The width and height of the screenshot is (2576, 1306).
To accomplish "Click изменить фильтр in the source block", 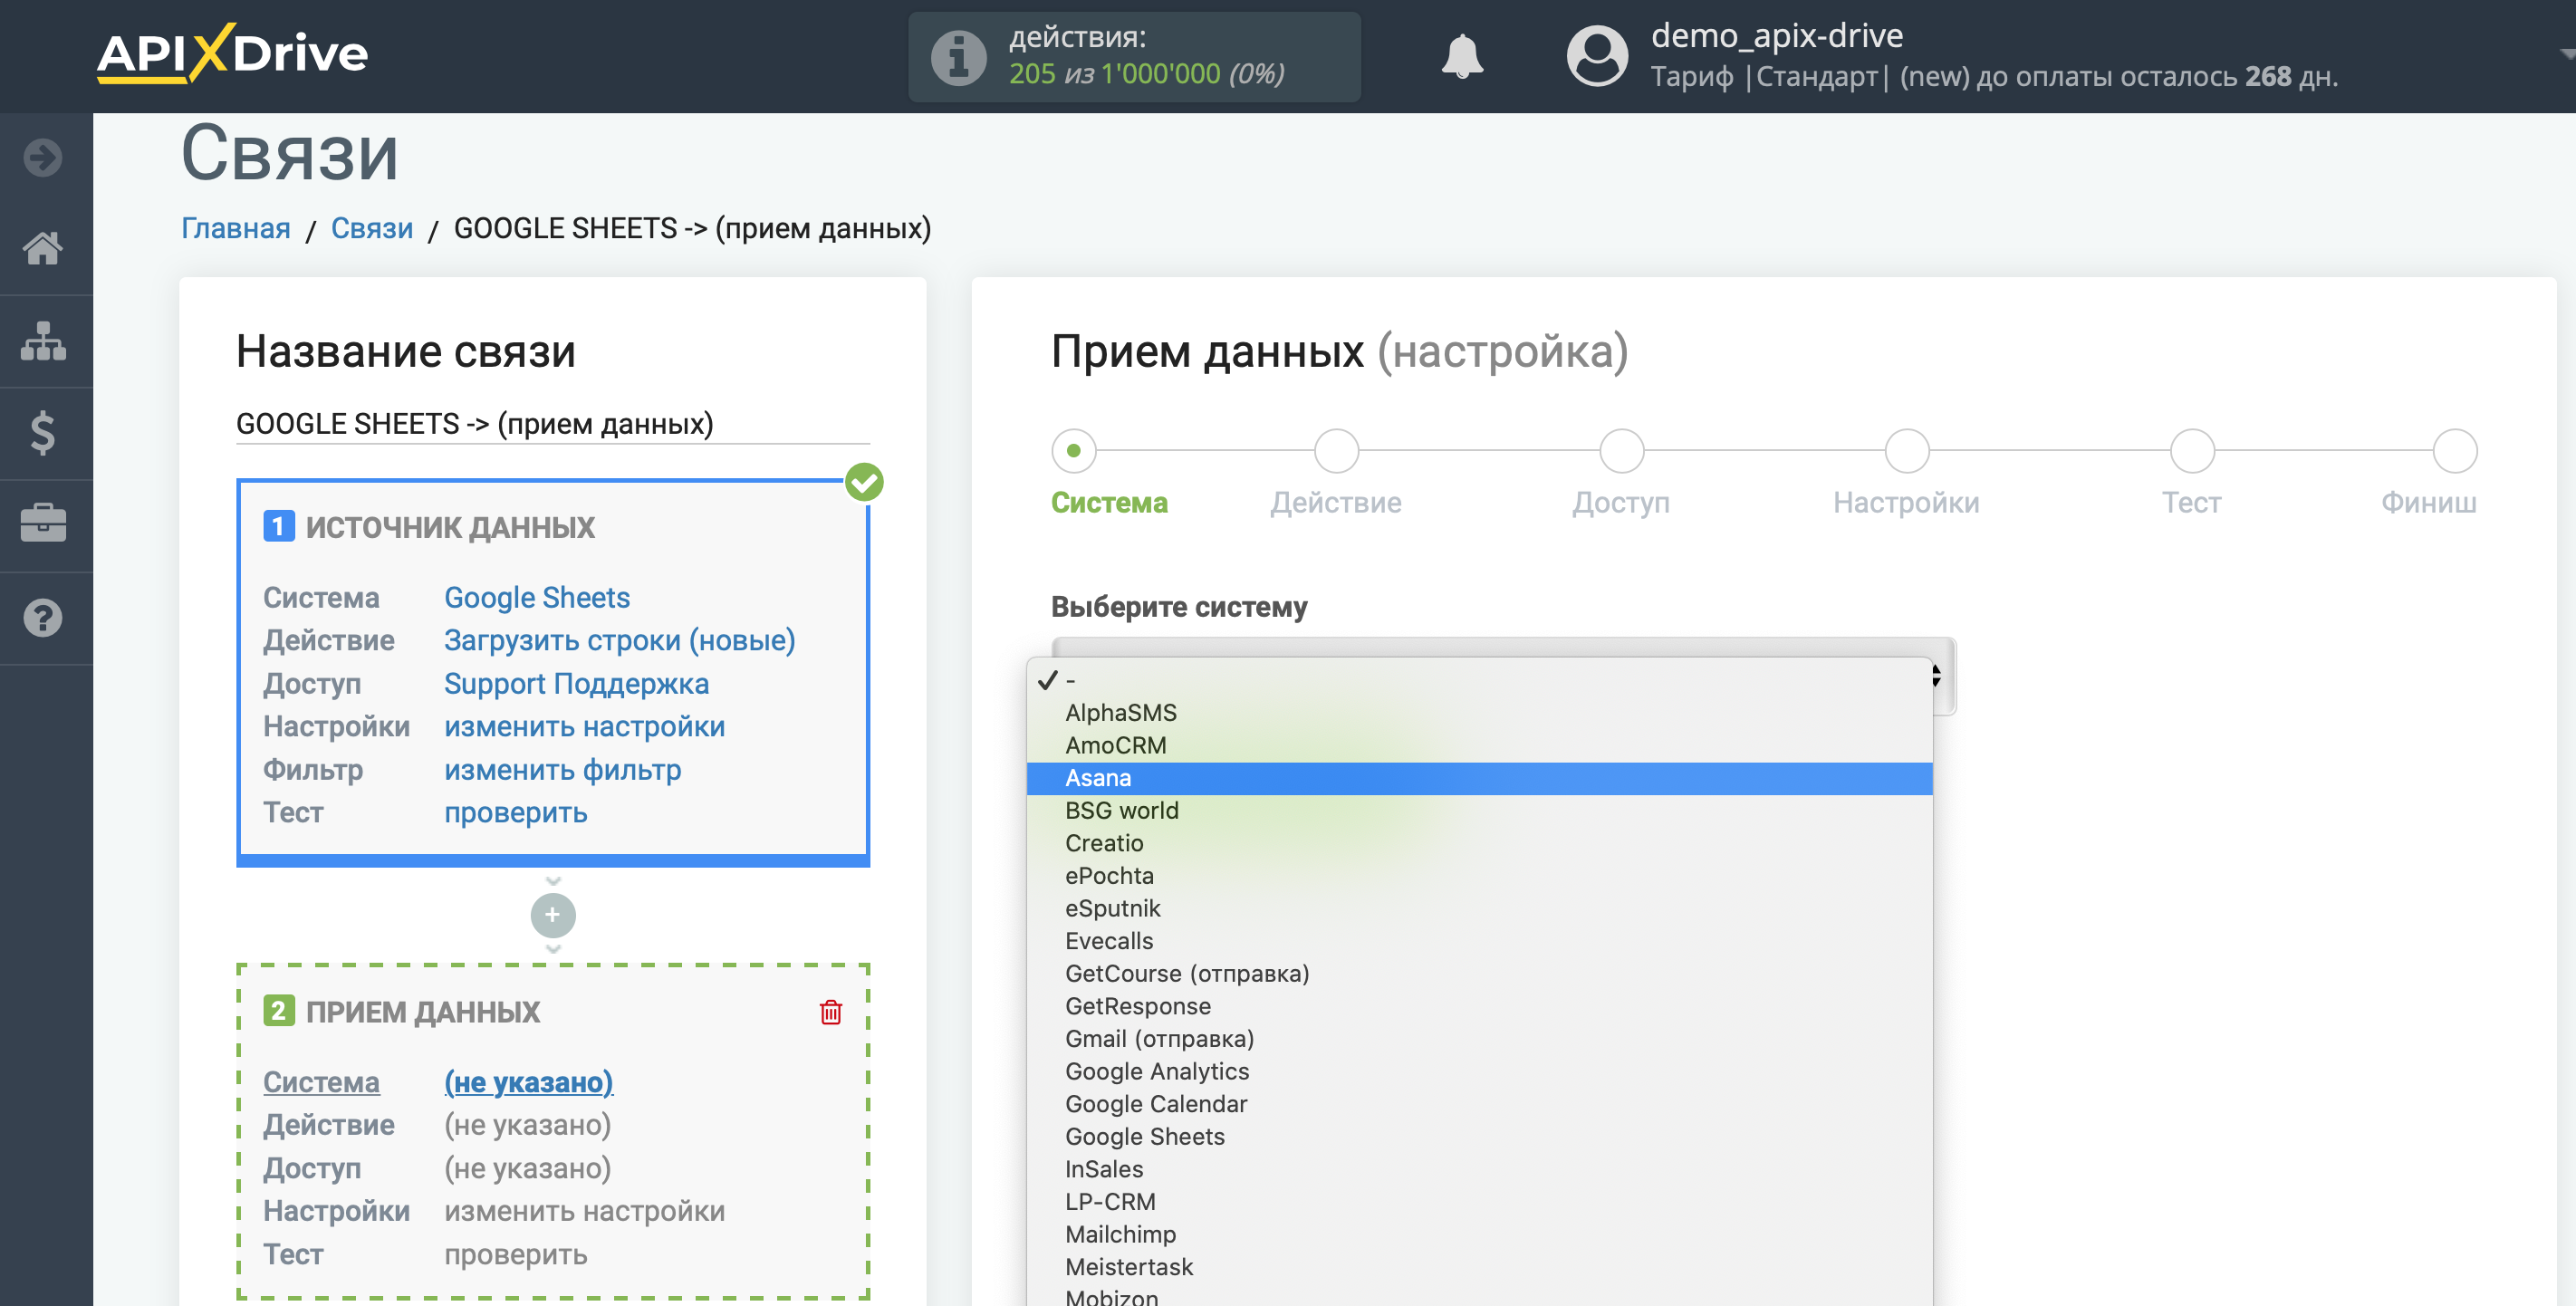I will [563, 770].
